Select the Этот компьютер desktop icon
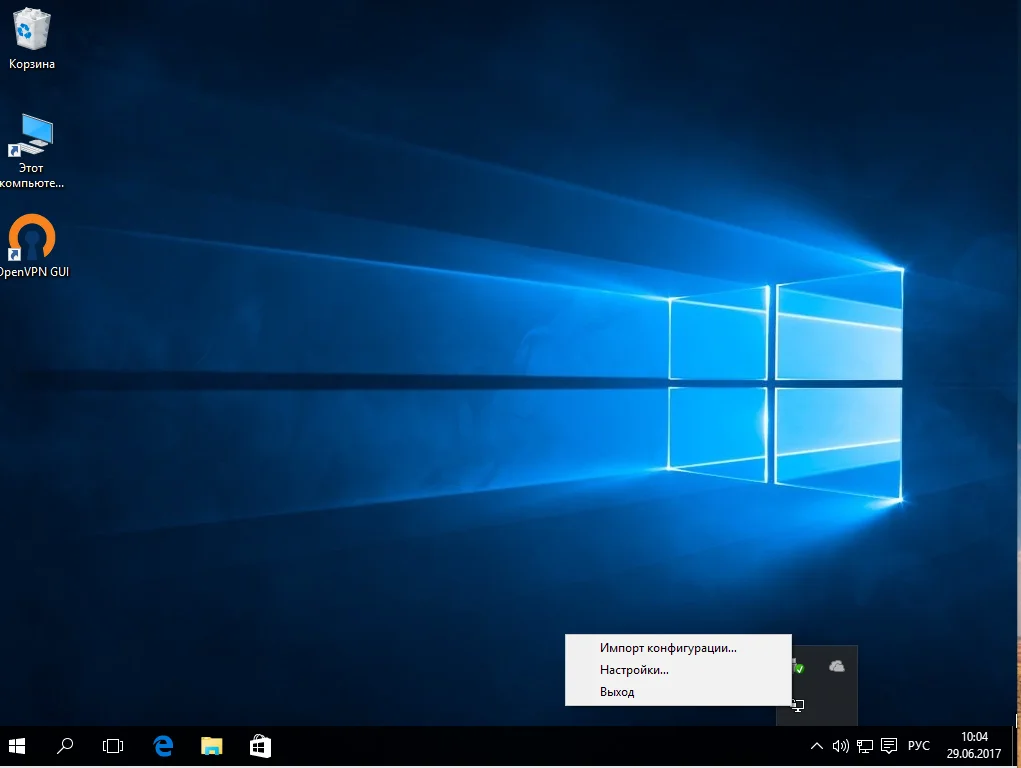Image resolution: width=1021 pixels, height=768 pixels. 32,148
